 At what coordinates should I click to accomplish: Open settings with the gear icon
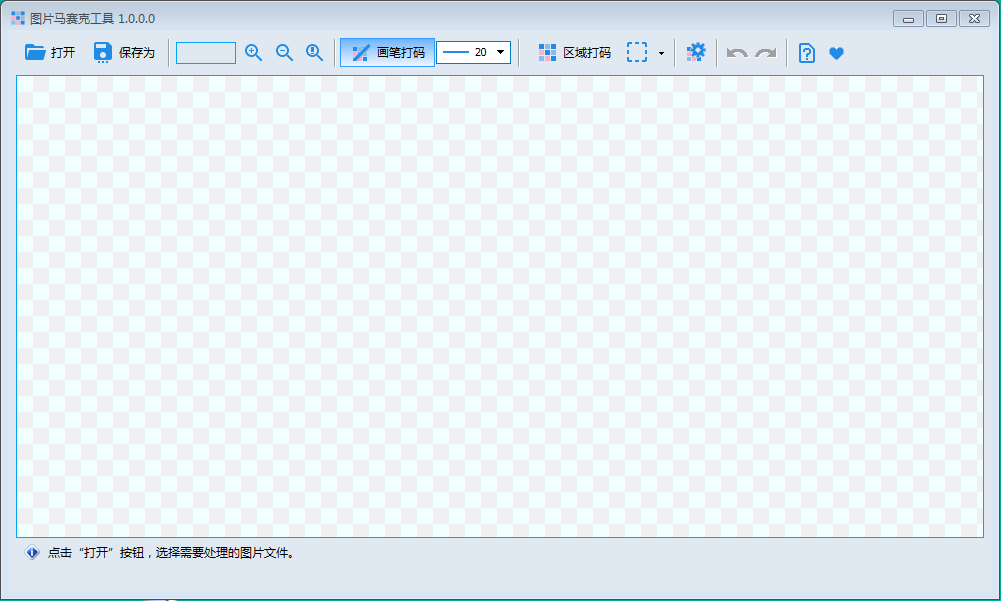point(696,52)
